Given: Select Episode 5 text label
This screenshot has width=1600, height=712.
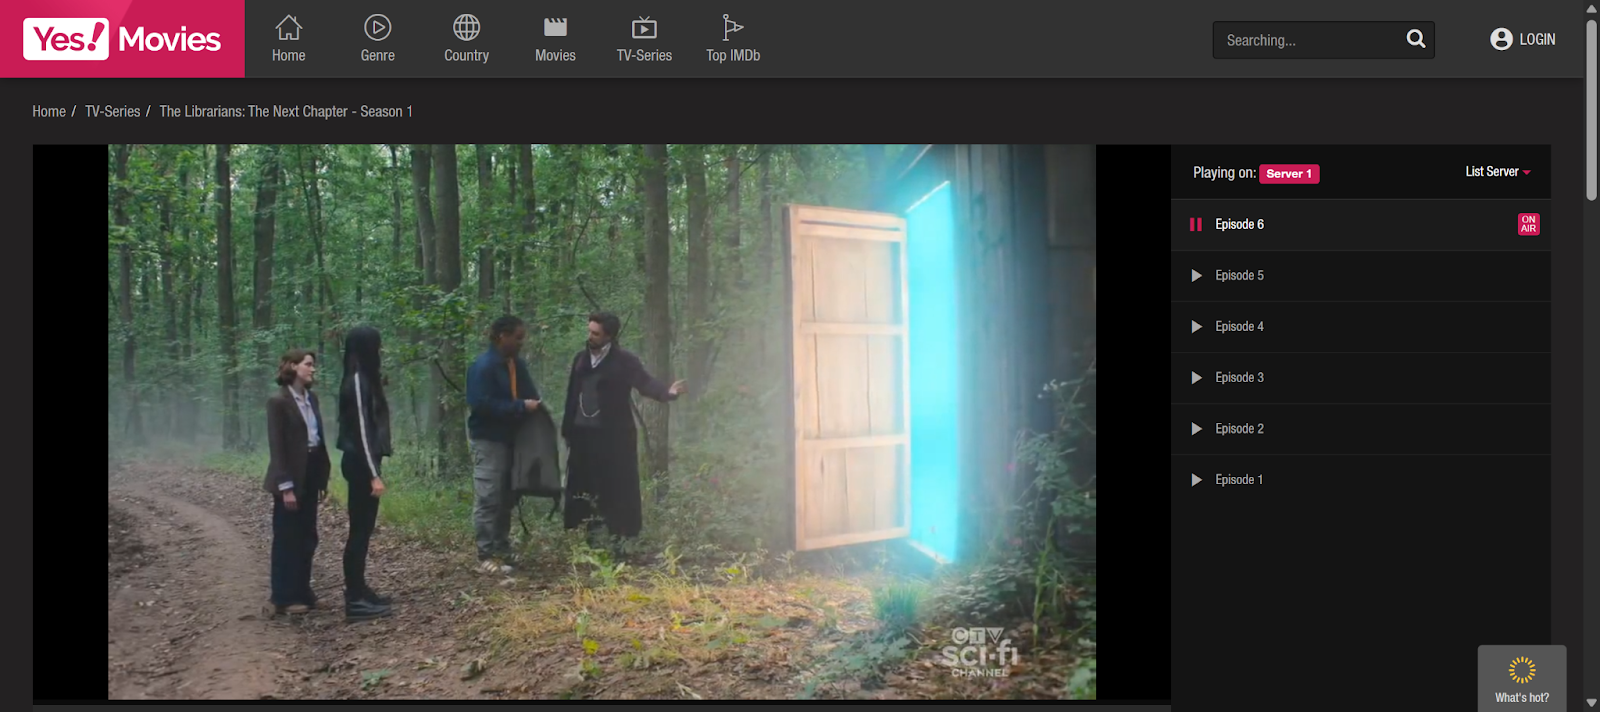Looking at the screenshot, I should pyautogui.click(x=1239, y=276).
